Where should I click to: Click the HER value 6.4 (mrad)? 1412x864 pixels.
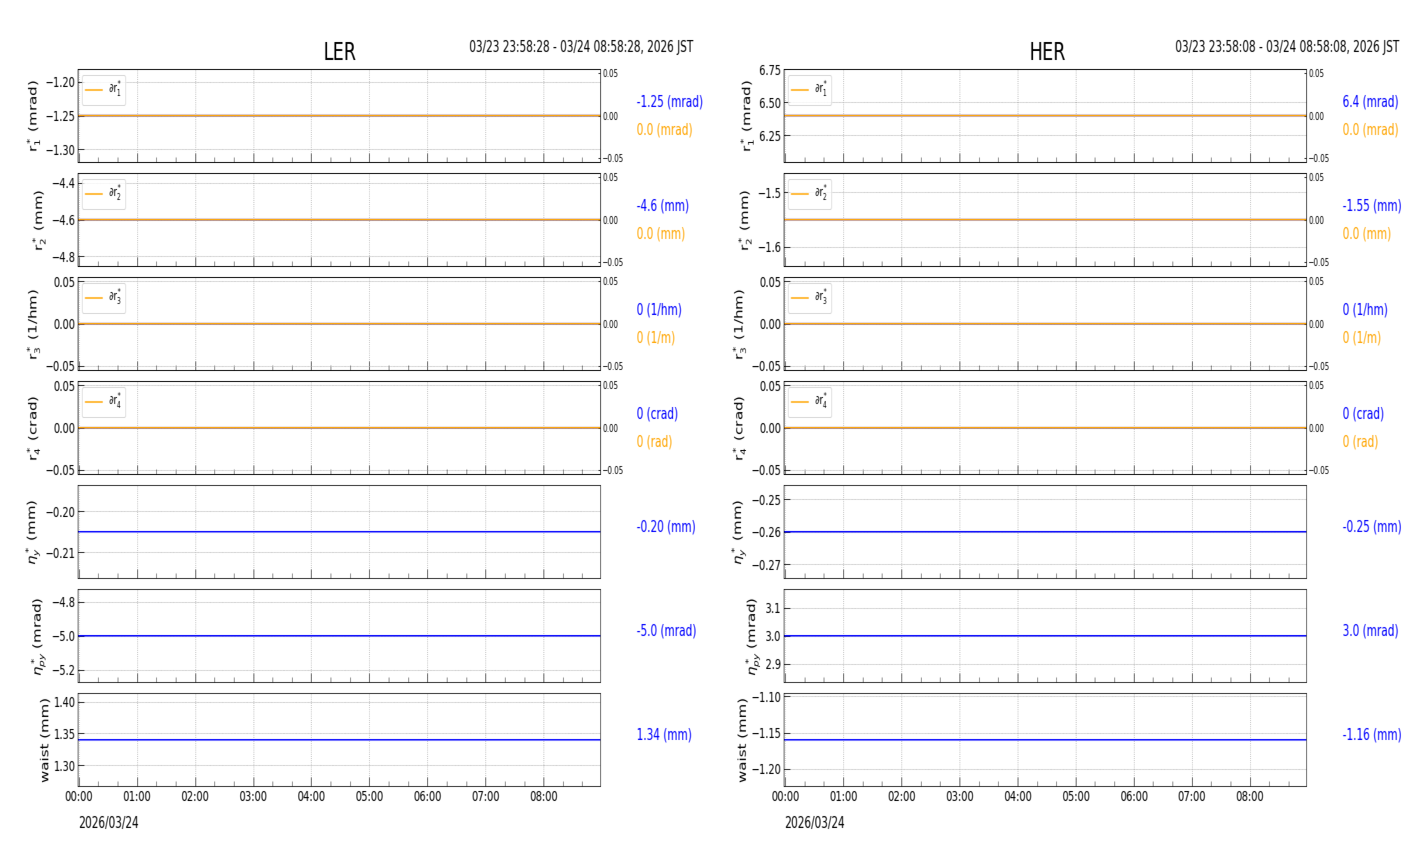pos(1370,102)
